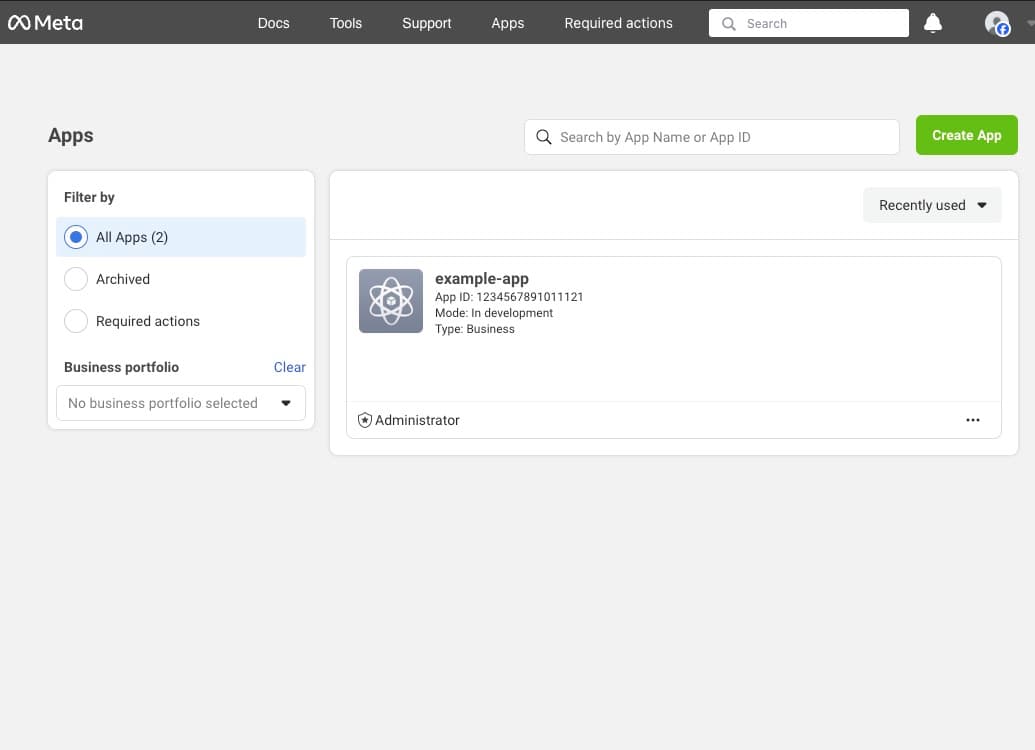
Task: Open Required actions in the top nav
Action: coord(618,23)
